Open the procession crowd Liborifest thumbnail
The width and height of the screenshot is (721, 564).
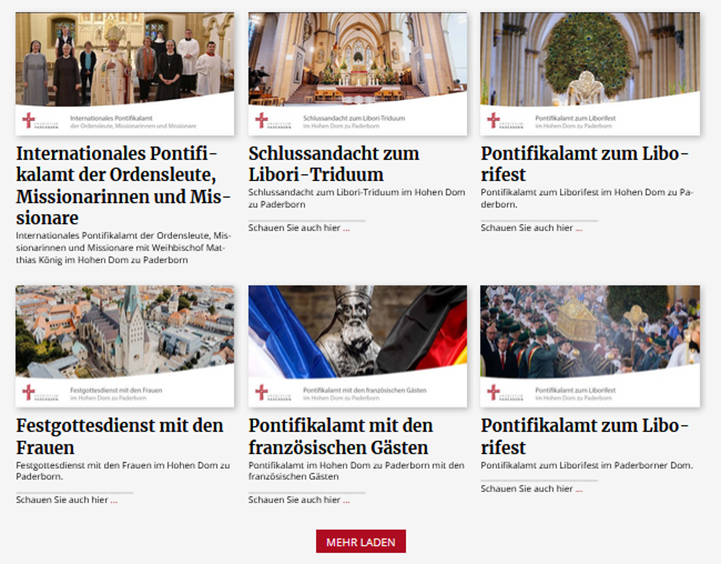(590, 346)
